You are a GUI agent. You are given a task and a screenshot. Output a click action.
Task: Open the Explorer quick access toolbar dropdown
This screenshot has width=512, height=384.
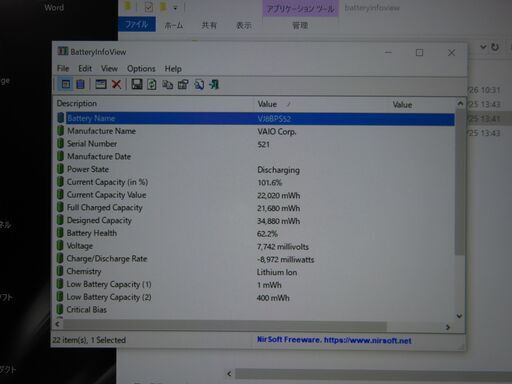coord(175,8)
